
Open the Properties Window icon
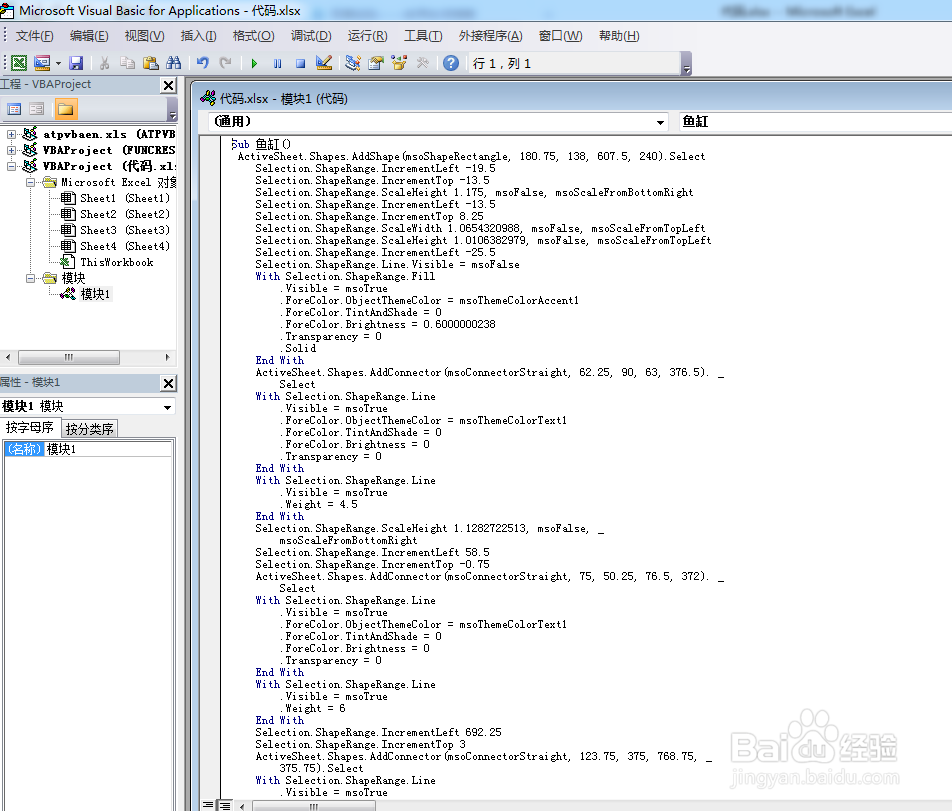[376, 63]
